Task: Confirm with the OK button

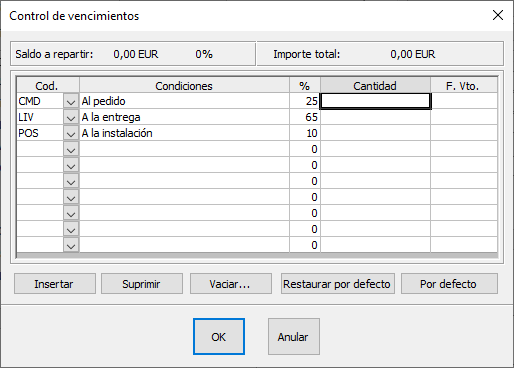Action: click(x=219, y=336)
